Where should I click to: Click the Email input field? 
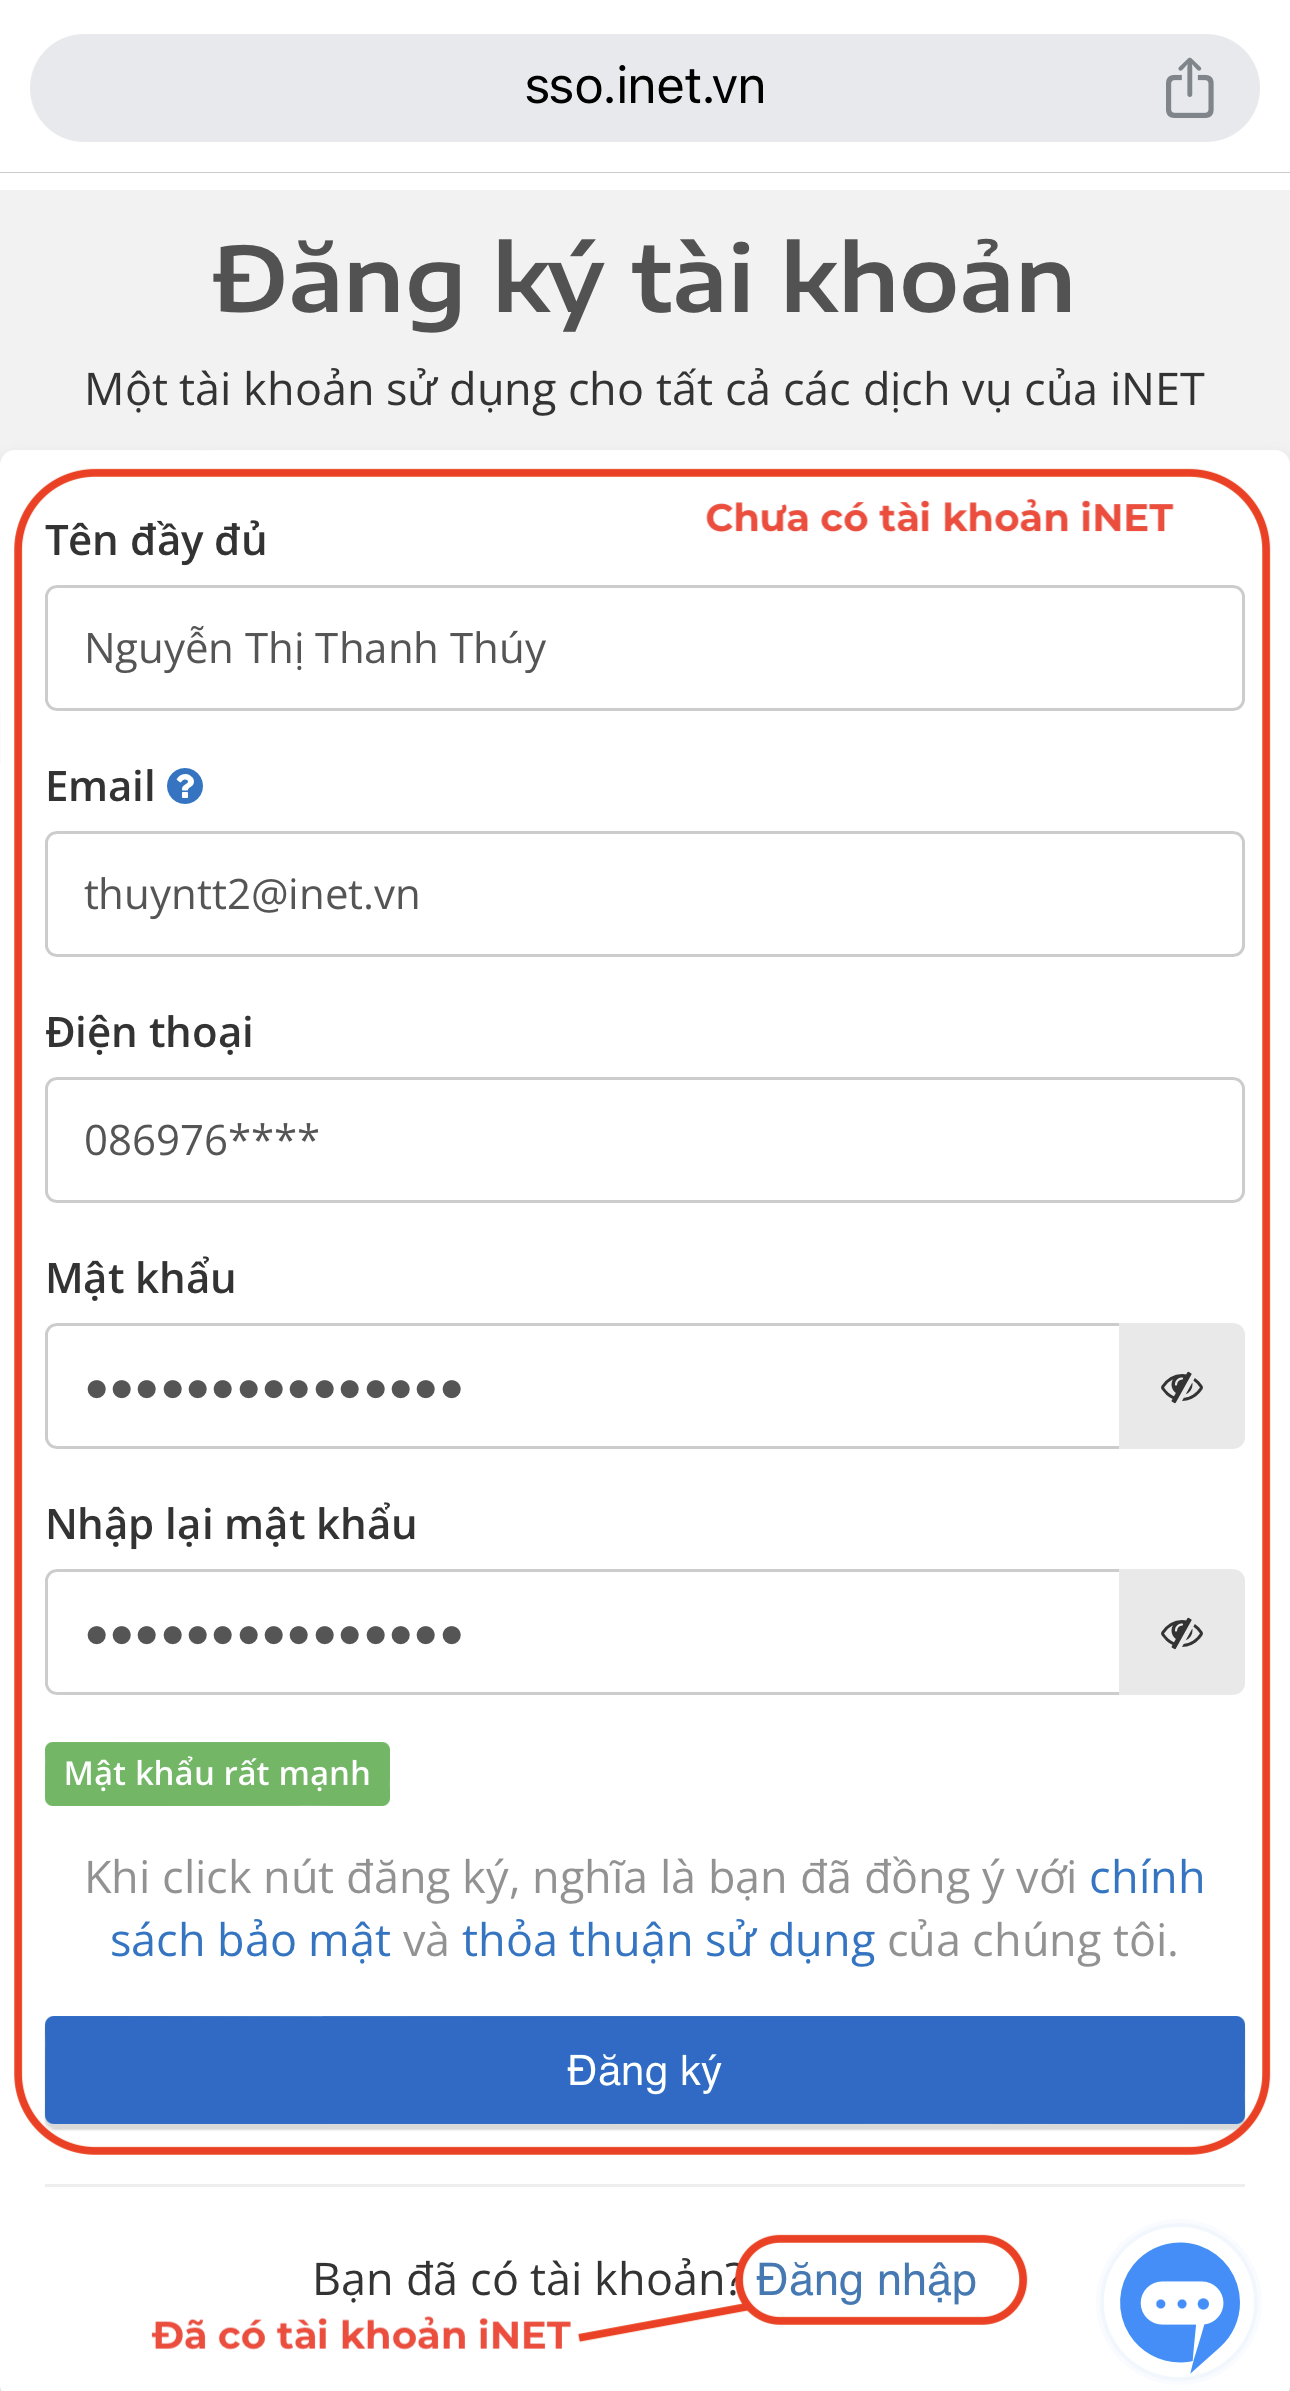(645, 894)
